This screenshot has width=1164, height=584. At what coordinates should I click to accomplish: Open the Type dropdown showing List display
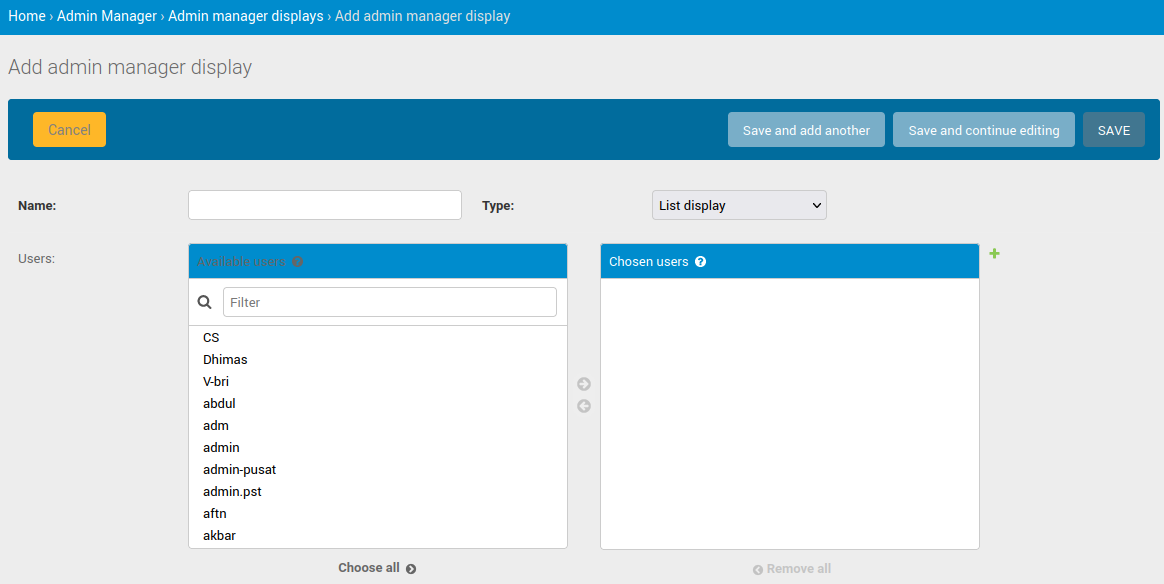[739, 204]
